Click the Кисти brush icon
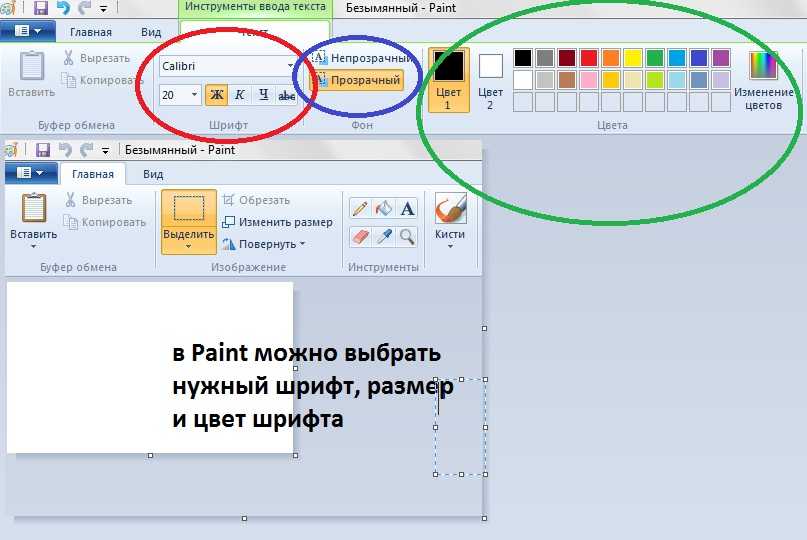 (x=450, y=208)
